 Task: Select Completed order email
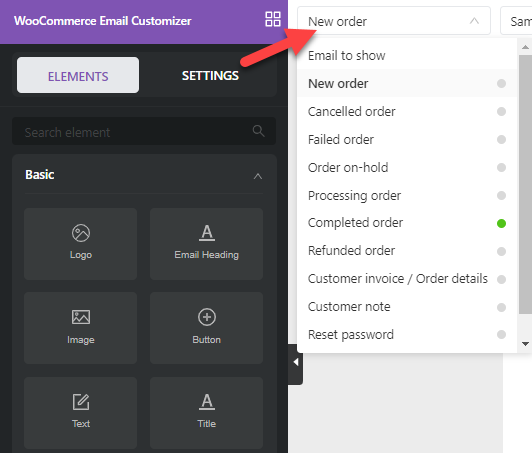click(x=406, y=223)
